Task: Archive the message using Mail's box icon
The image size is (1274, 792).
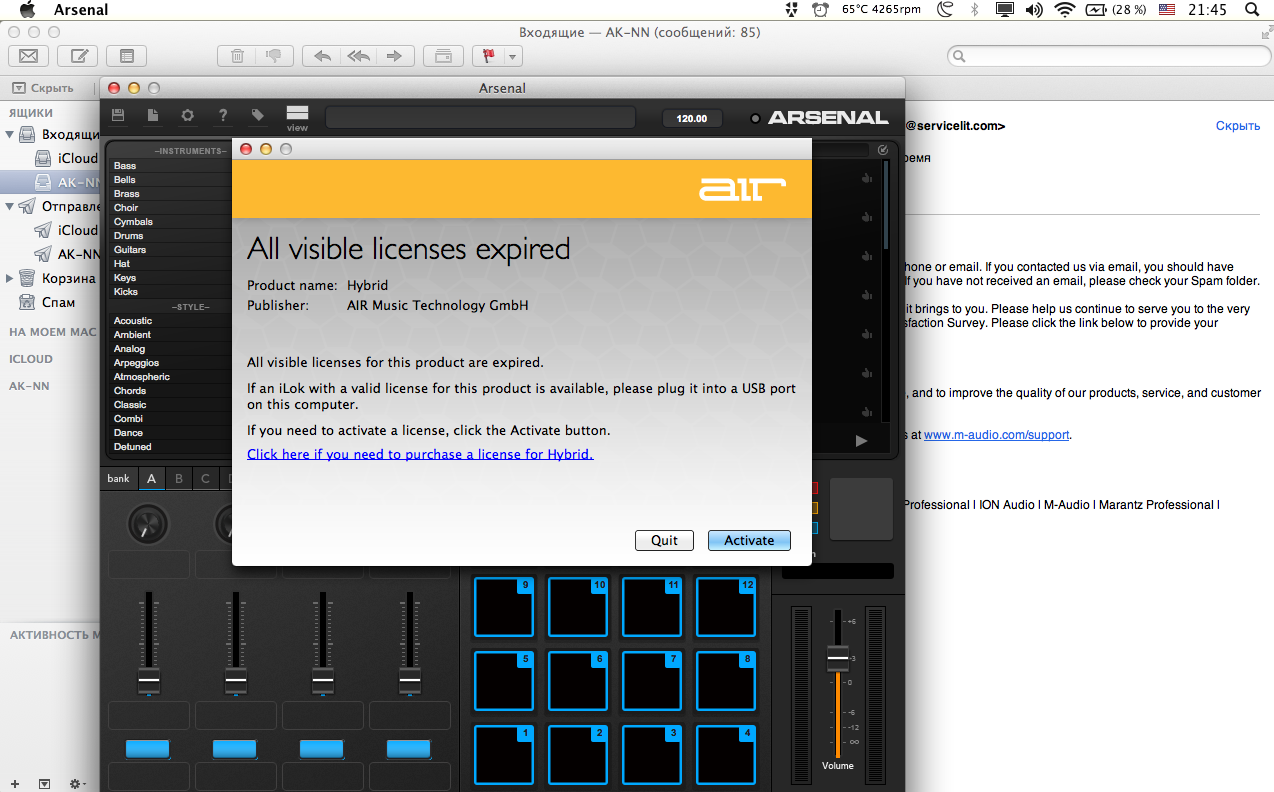Action: pos(443,56)
